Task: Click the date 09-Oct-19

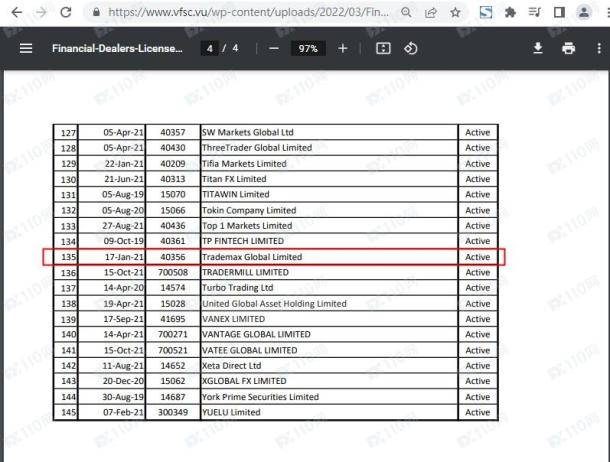Action: (124, 241)
